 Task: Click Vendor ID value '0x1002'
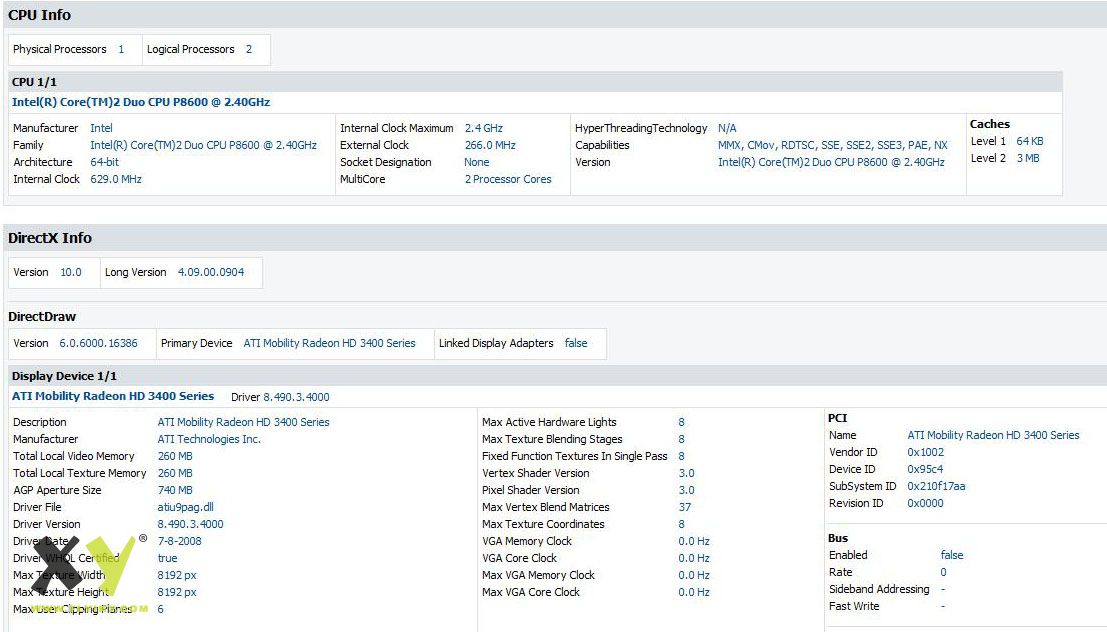pyautogui.click(x=925, y=452)
